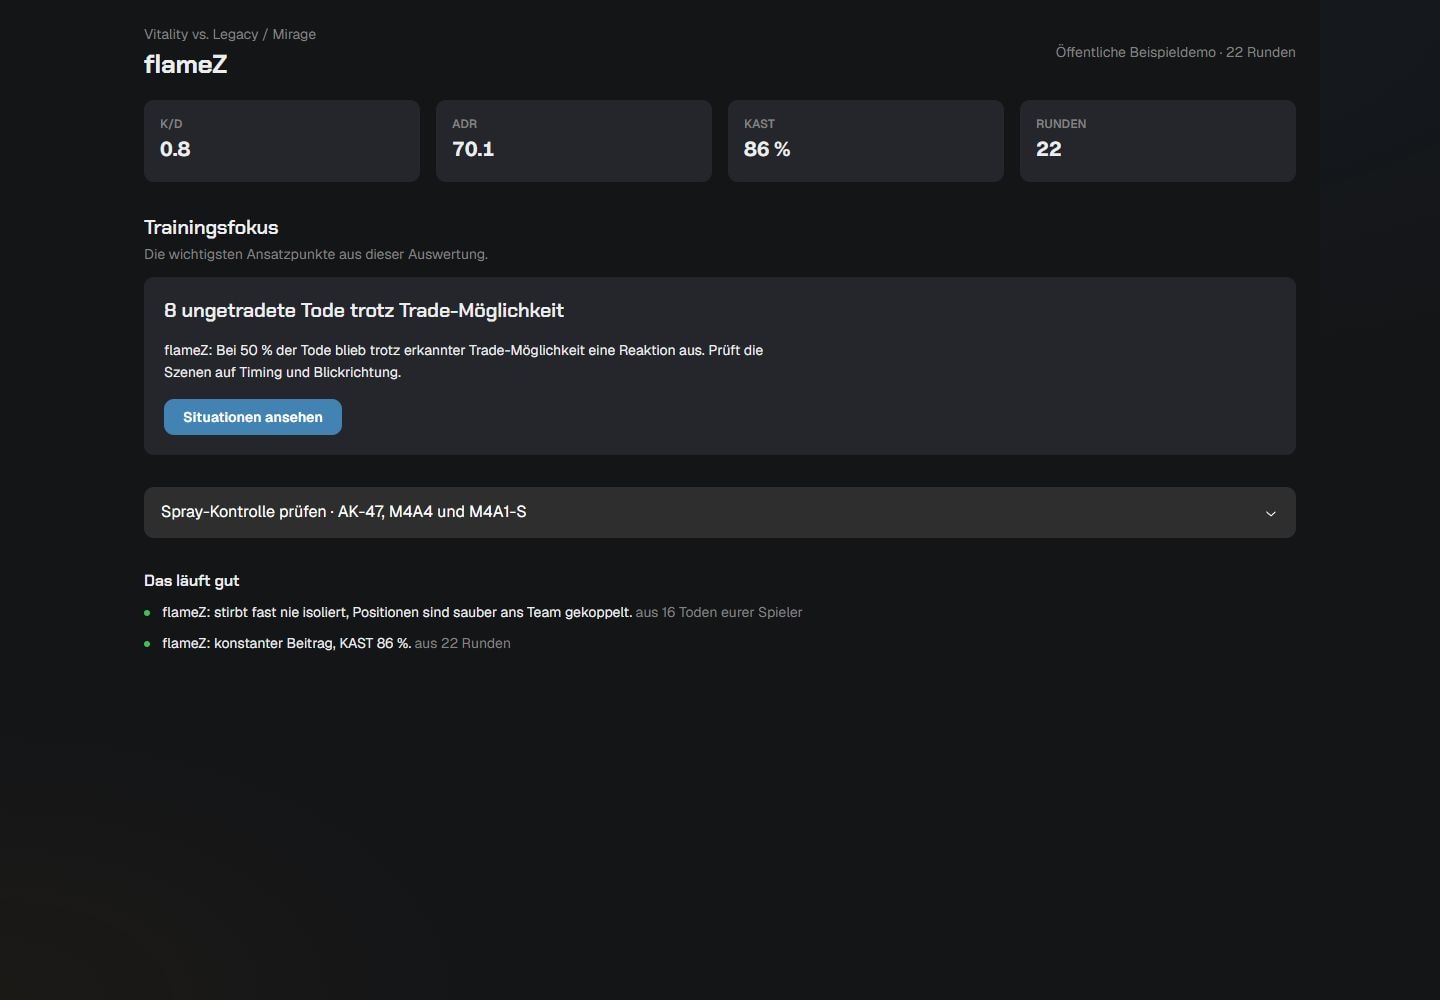
Task: Click the "Das läuft gut" heading
Action: click(192, 581)
